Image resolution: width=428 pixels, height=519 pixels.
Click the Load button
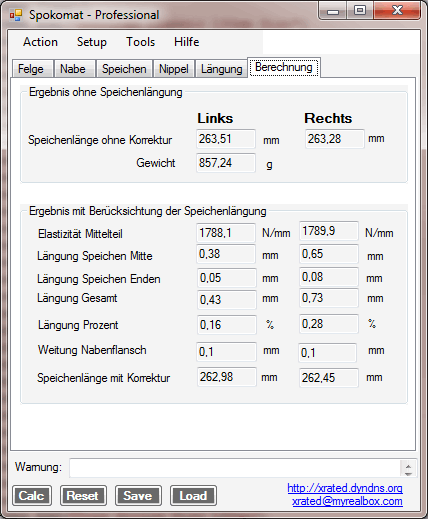tap(193, 496)
